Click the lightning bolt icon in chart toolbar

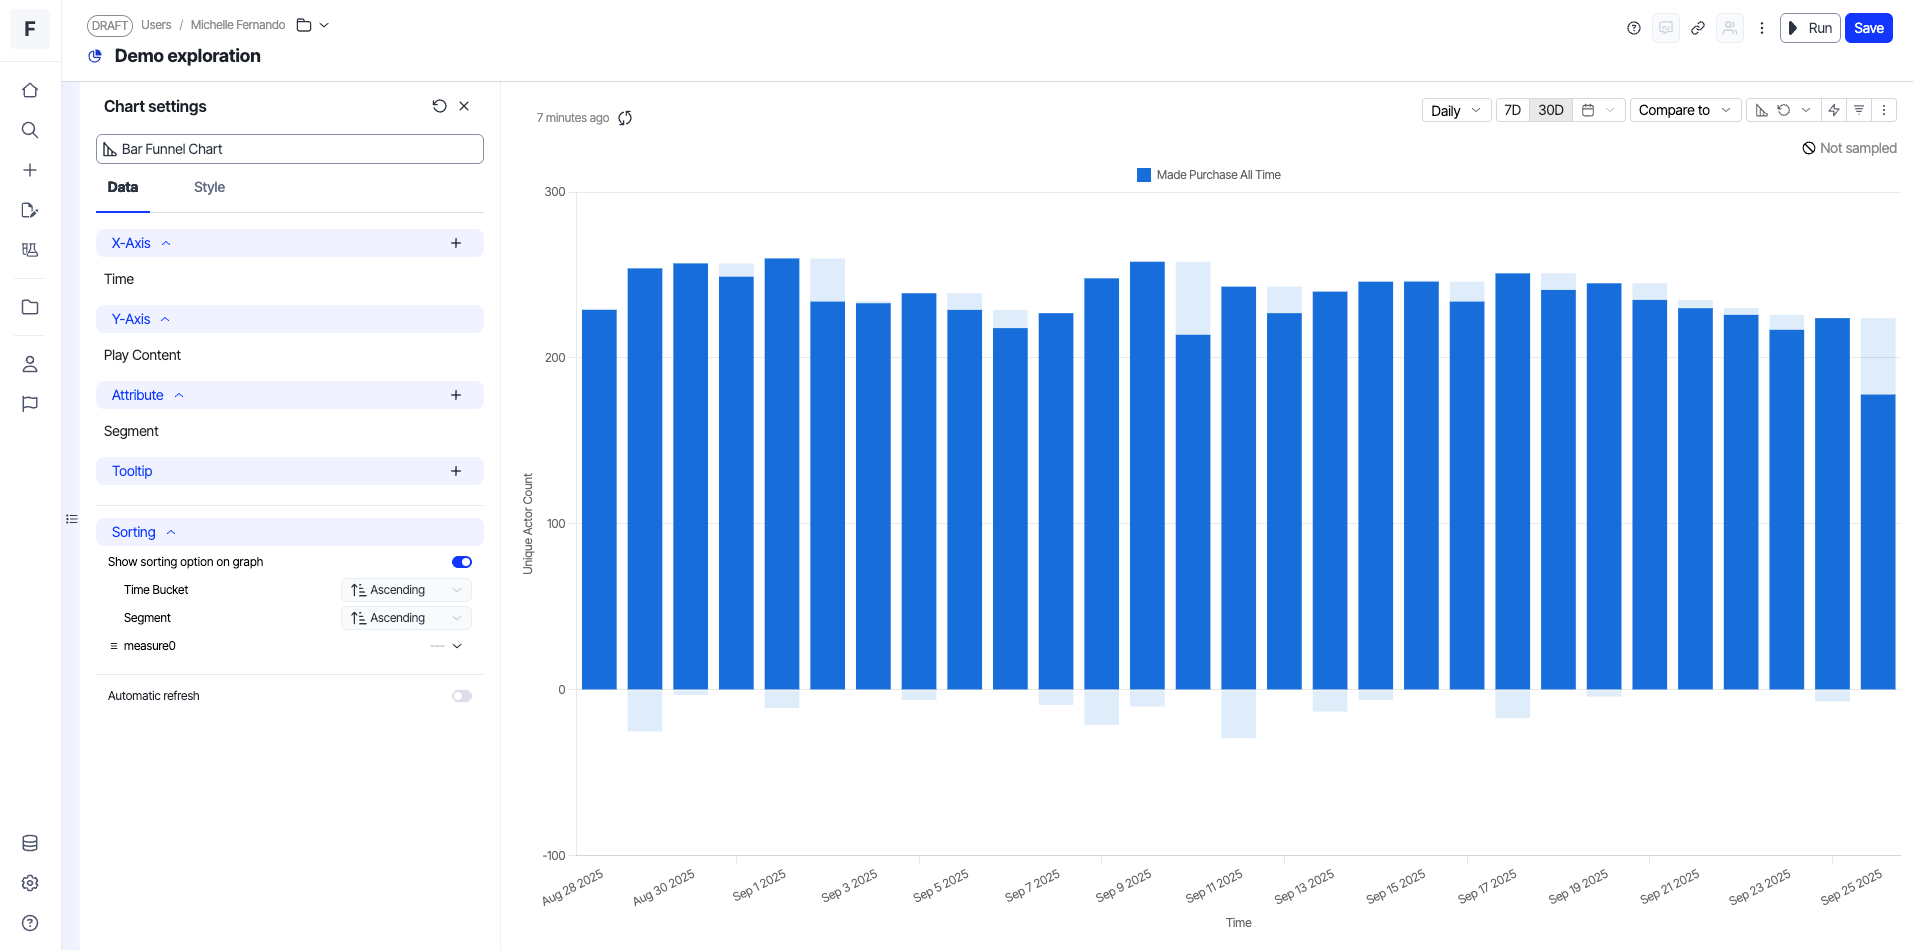coord(1834,110)
